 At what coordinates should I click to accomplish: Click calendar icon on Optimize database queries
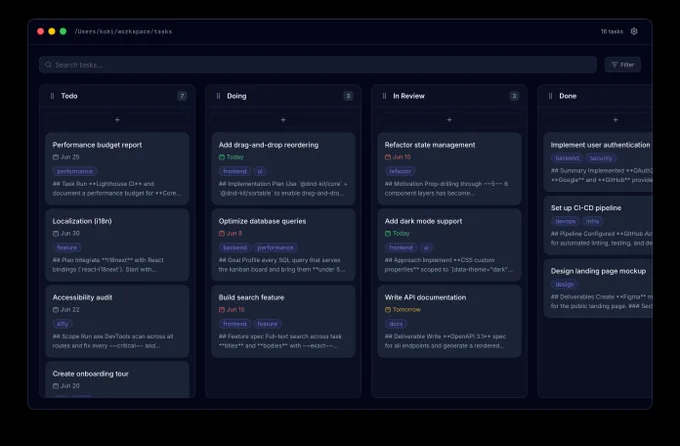click(x=222, y=233)
